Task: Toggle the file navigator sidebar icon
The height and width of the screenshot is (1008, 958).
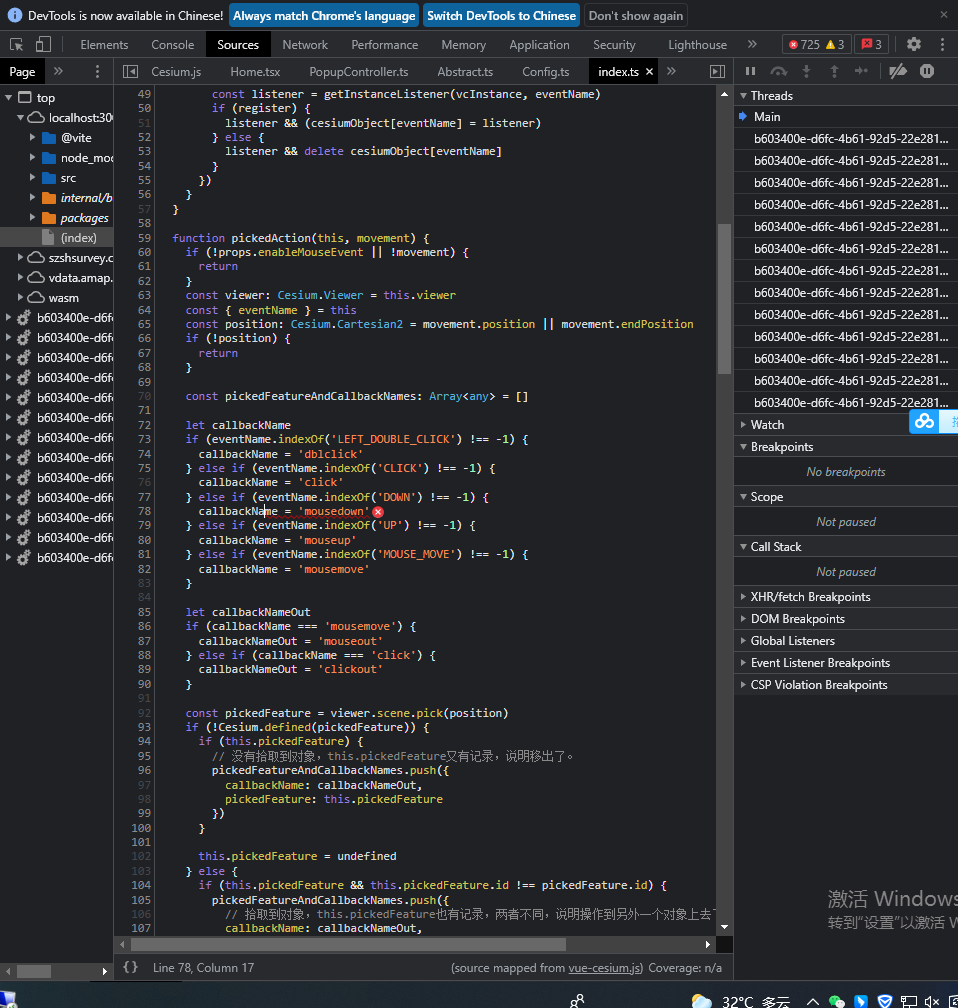Action: [x=130, y=71]
